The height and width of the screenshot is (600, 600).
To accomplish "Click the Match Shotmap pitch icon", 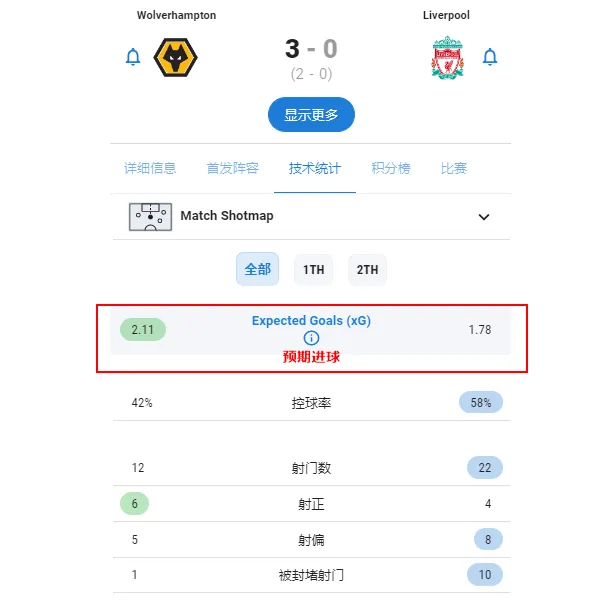I will [x=150, y=217].
